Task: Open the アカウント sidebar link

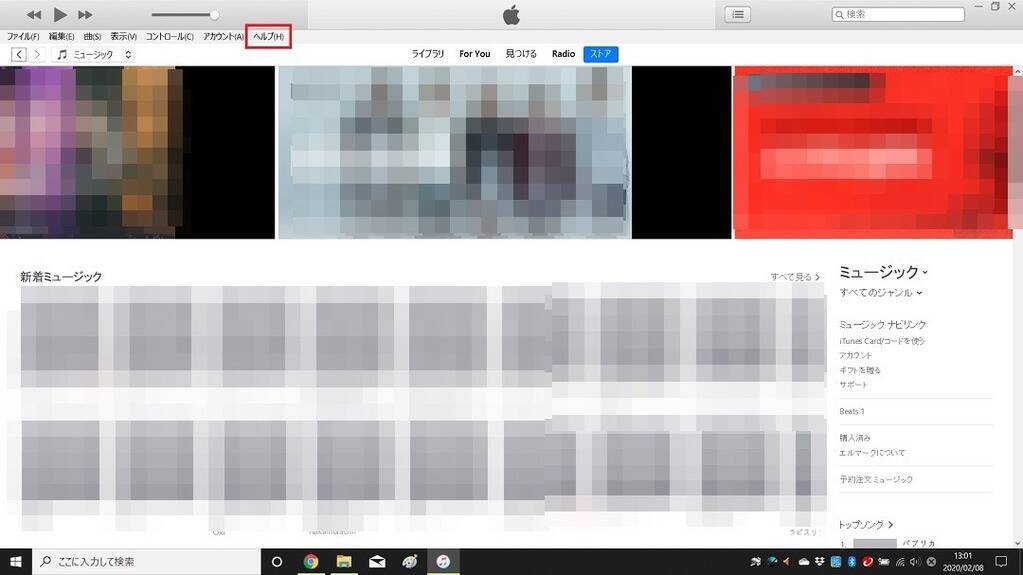Action: (855, 356)
